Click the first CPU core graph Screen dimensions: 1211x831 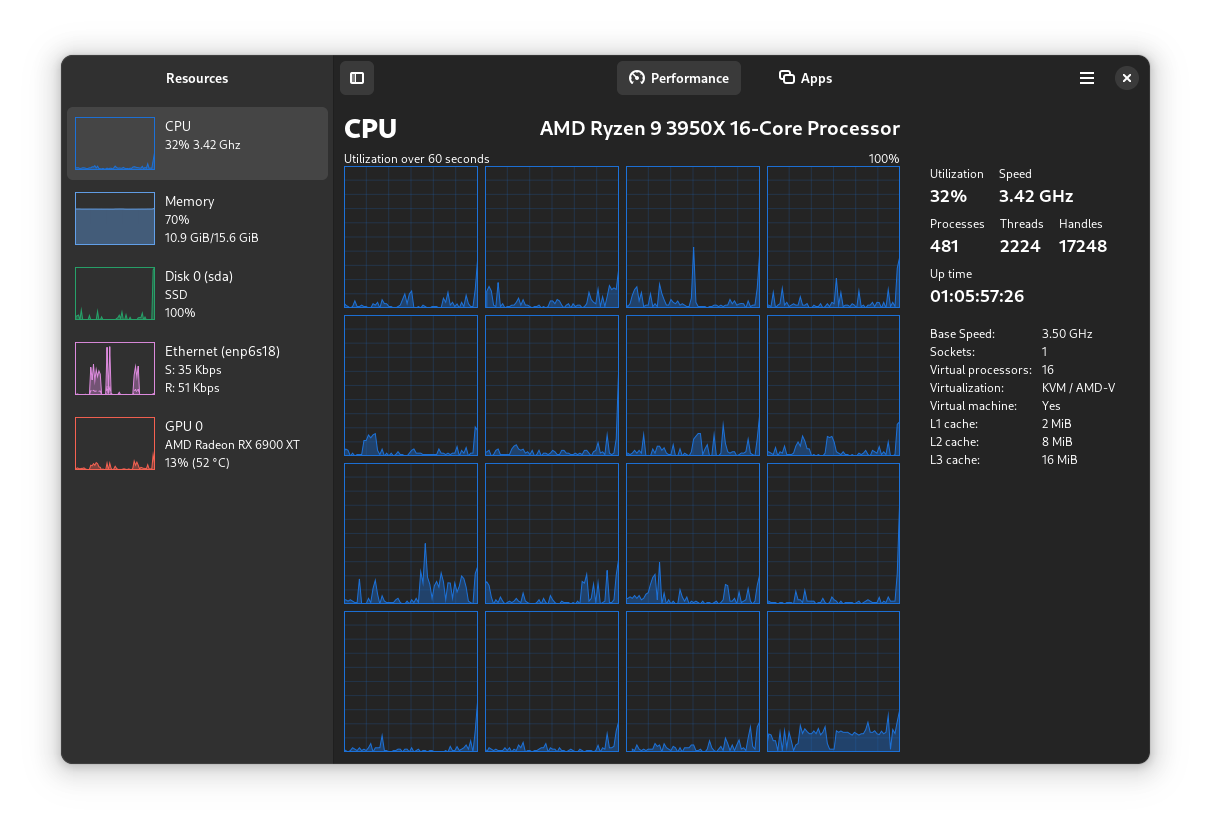click(411, 237)
